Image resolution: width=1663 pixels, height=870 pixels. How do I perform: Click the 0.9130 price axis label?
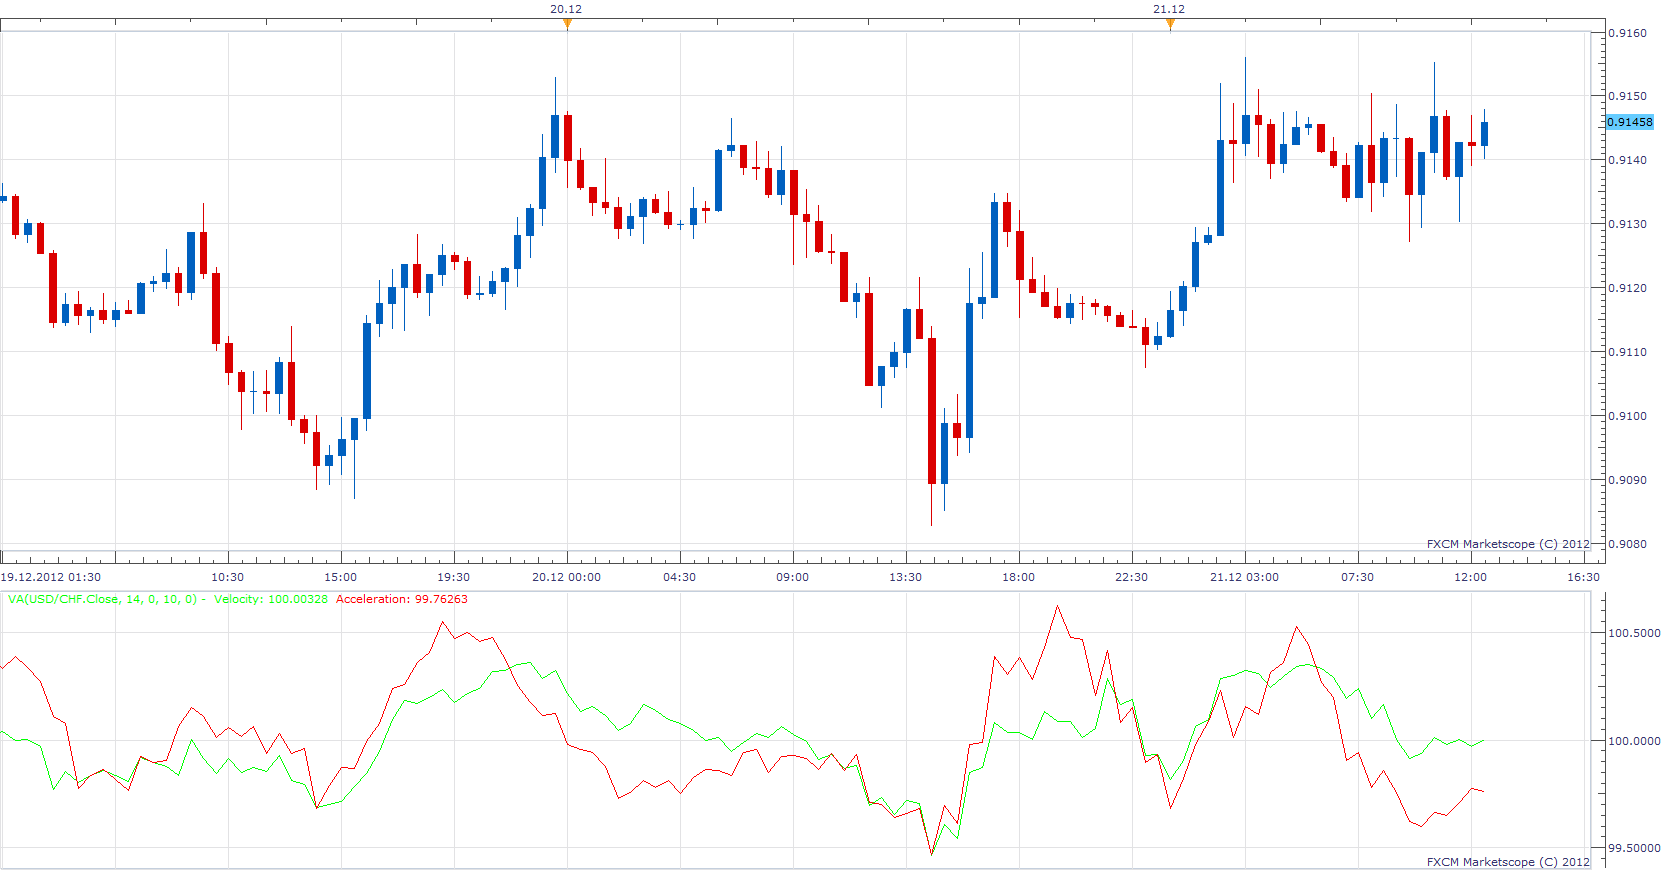[1627, 224]
